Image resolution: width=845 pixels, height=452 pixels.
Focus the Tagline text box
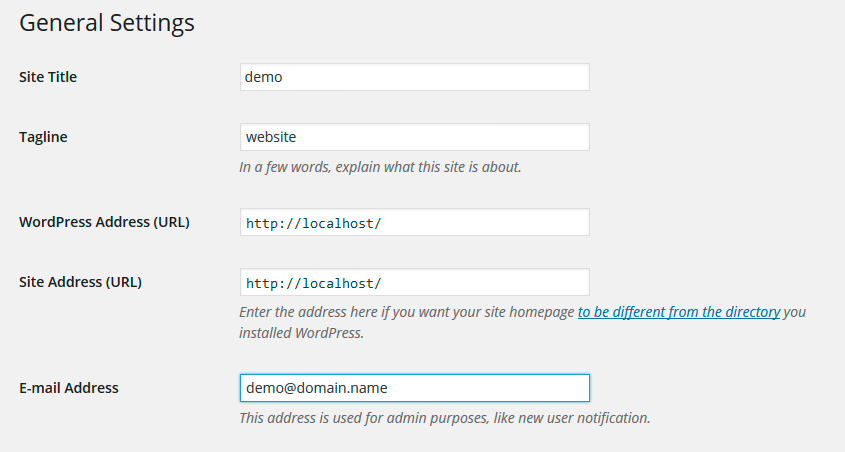click(414, 137)
